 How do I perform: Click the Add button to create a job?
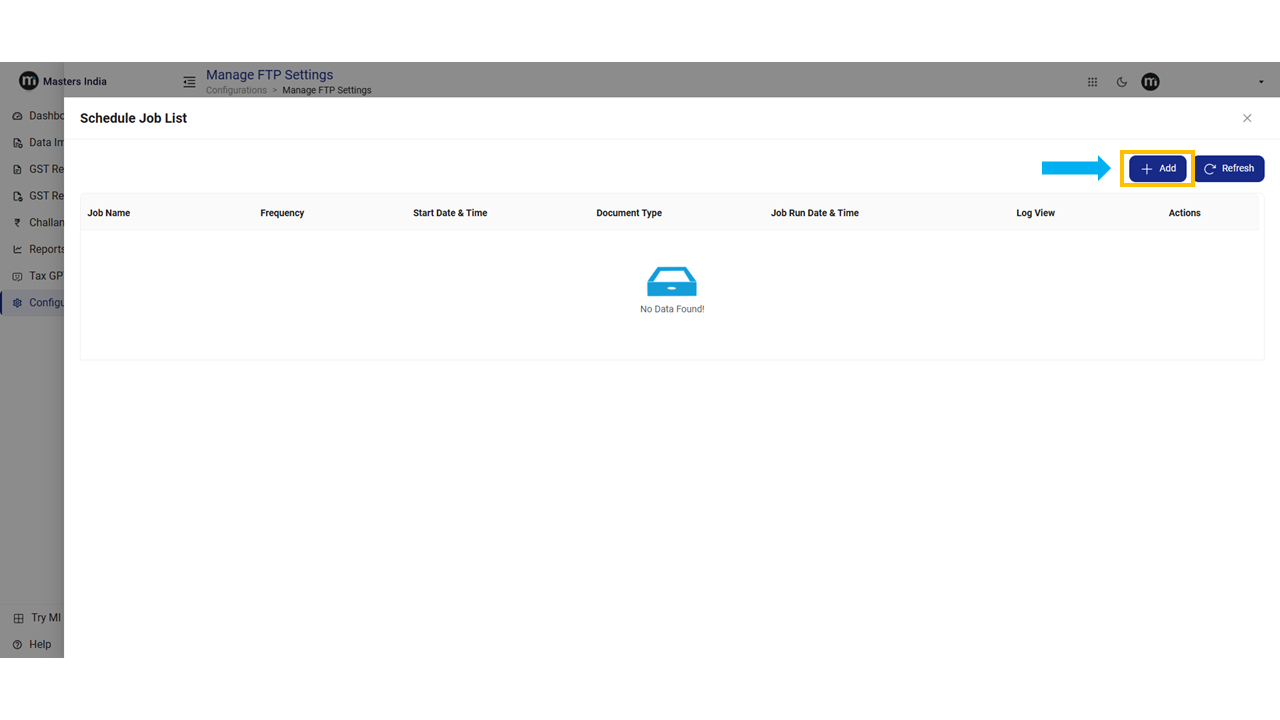click(1158, 169)
